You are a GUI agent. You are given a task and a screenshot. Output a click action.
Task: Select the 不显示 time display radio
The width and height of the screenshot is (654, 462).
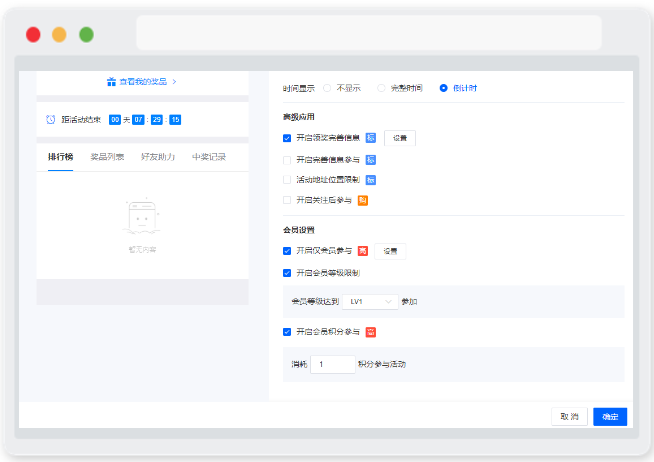click(327, 88)
